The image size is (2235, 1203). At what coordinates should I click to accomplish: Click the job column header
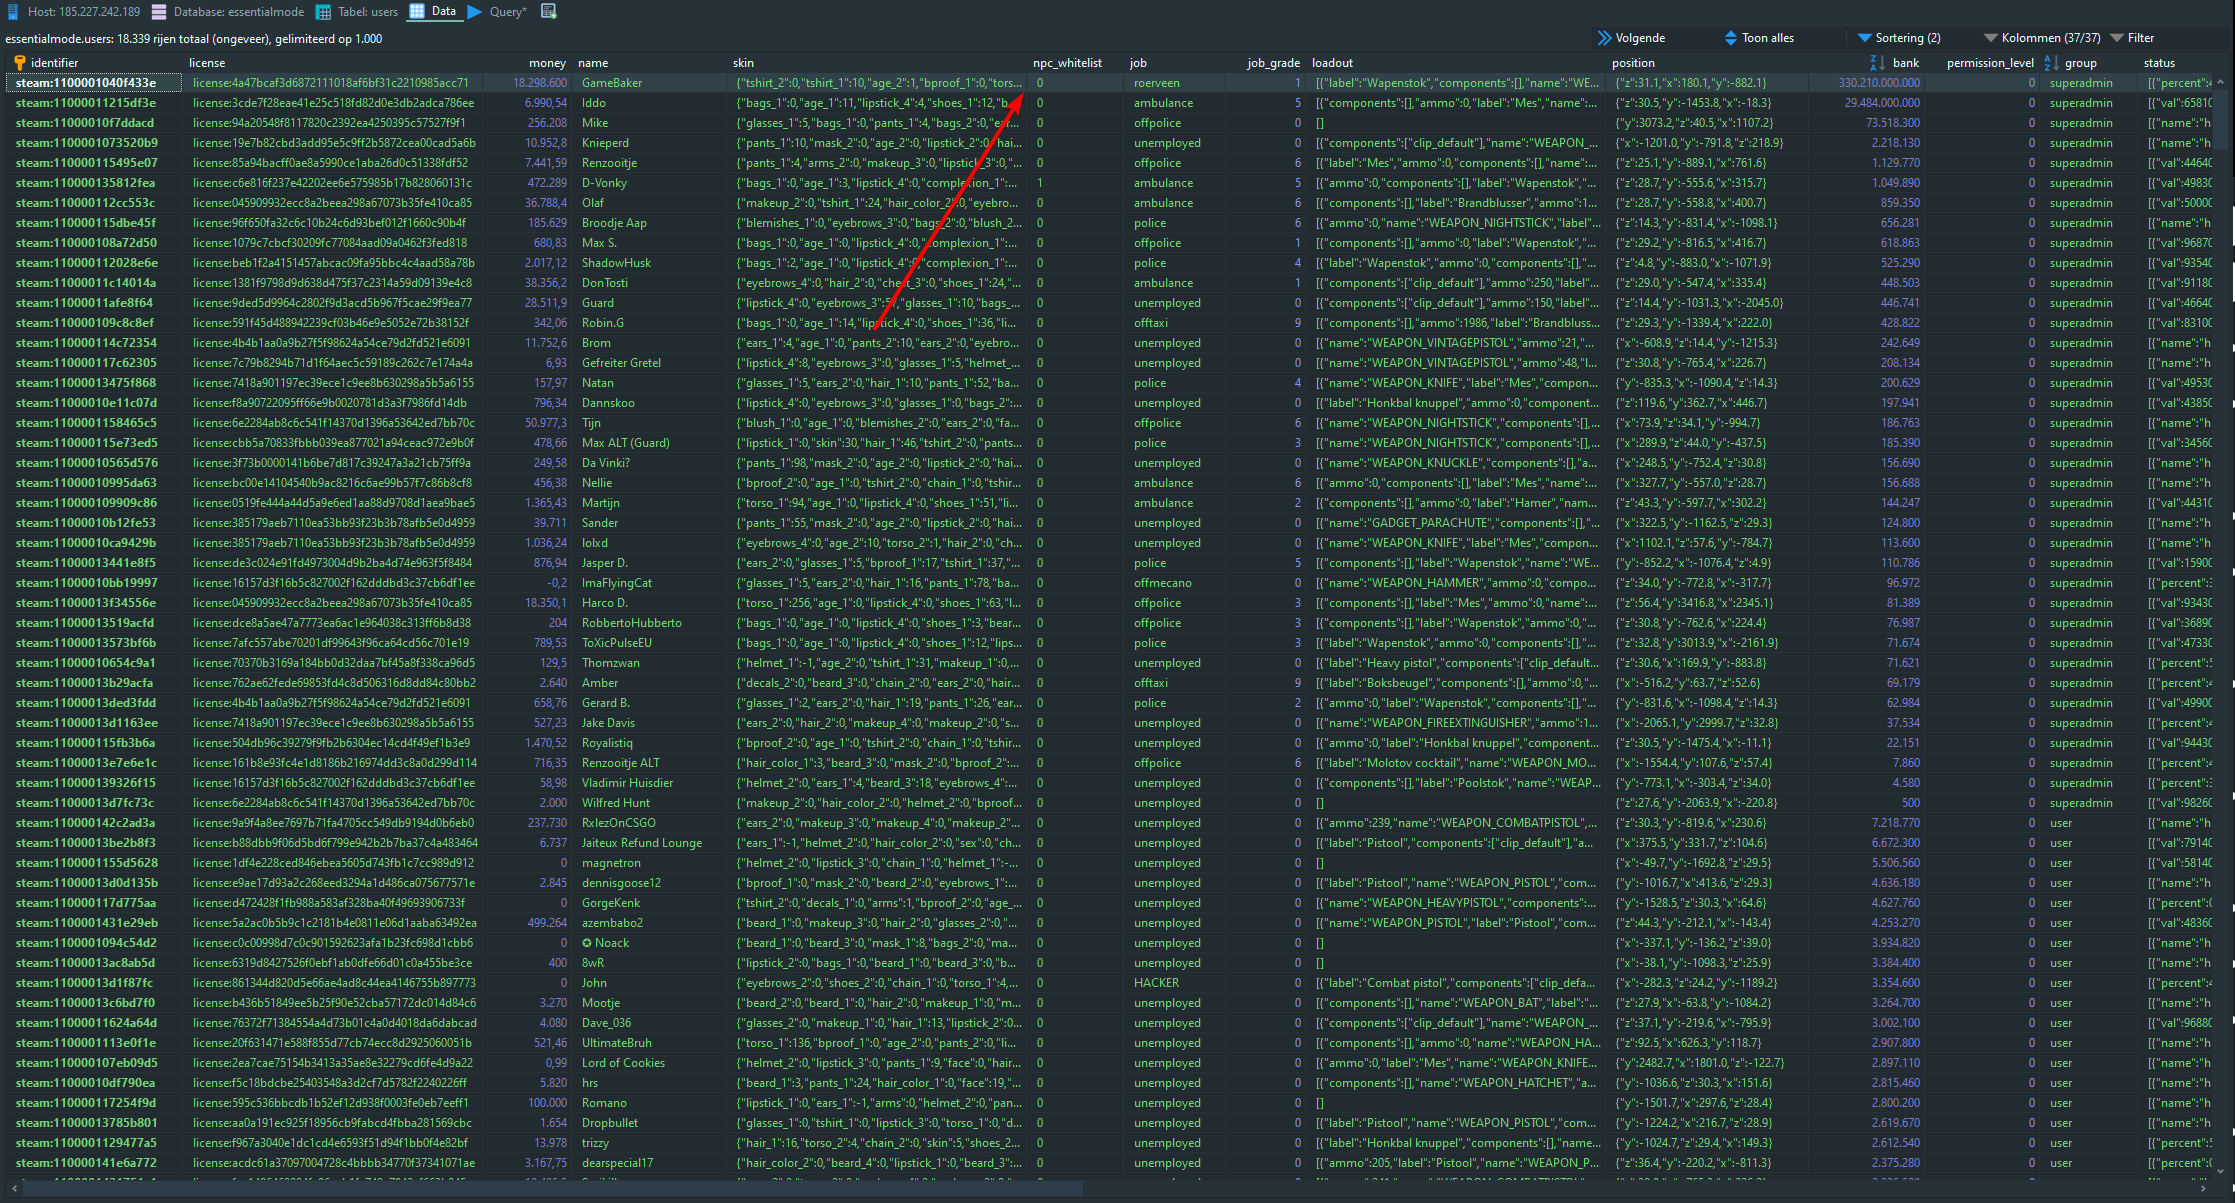click(x=1138, y=63)
